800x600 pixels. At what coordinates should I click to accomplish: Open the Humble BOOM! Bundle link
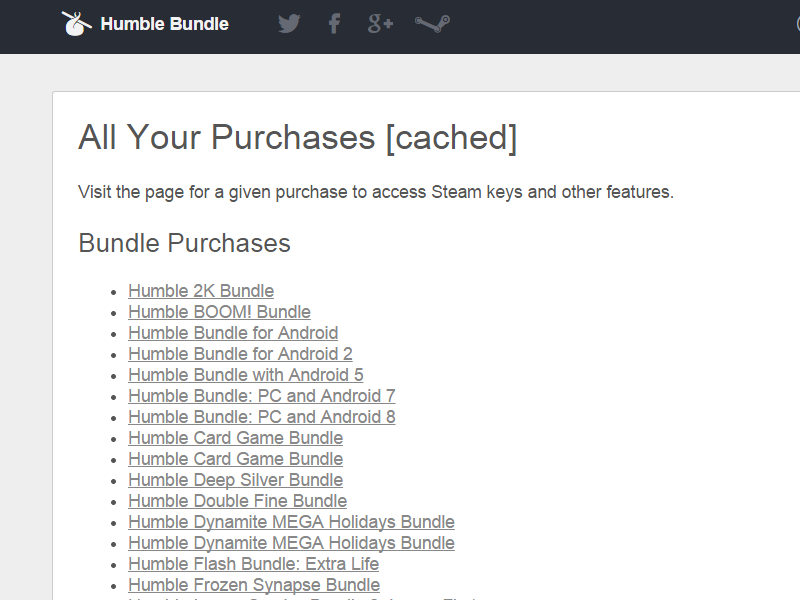[x=219, y=312]
